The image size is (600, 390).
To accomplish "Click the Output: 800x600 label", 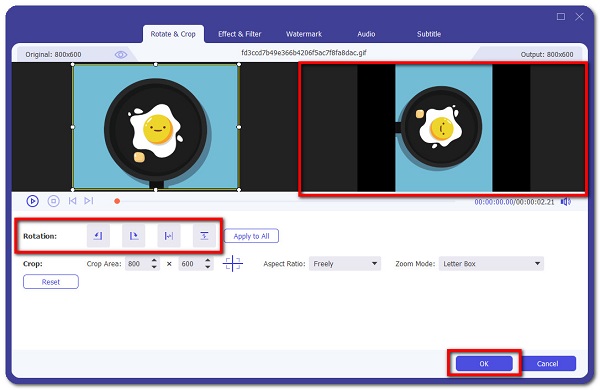I will (547, 55).
